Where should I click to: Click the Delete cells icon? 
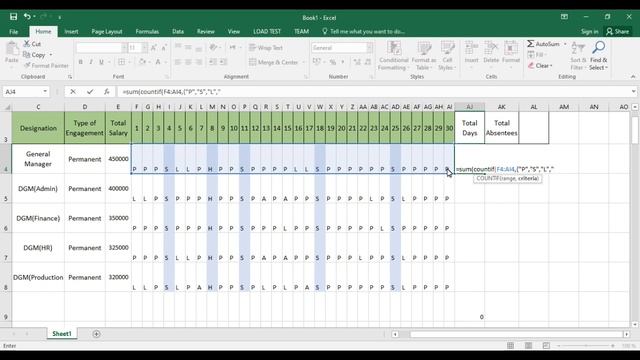491,49
